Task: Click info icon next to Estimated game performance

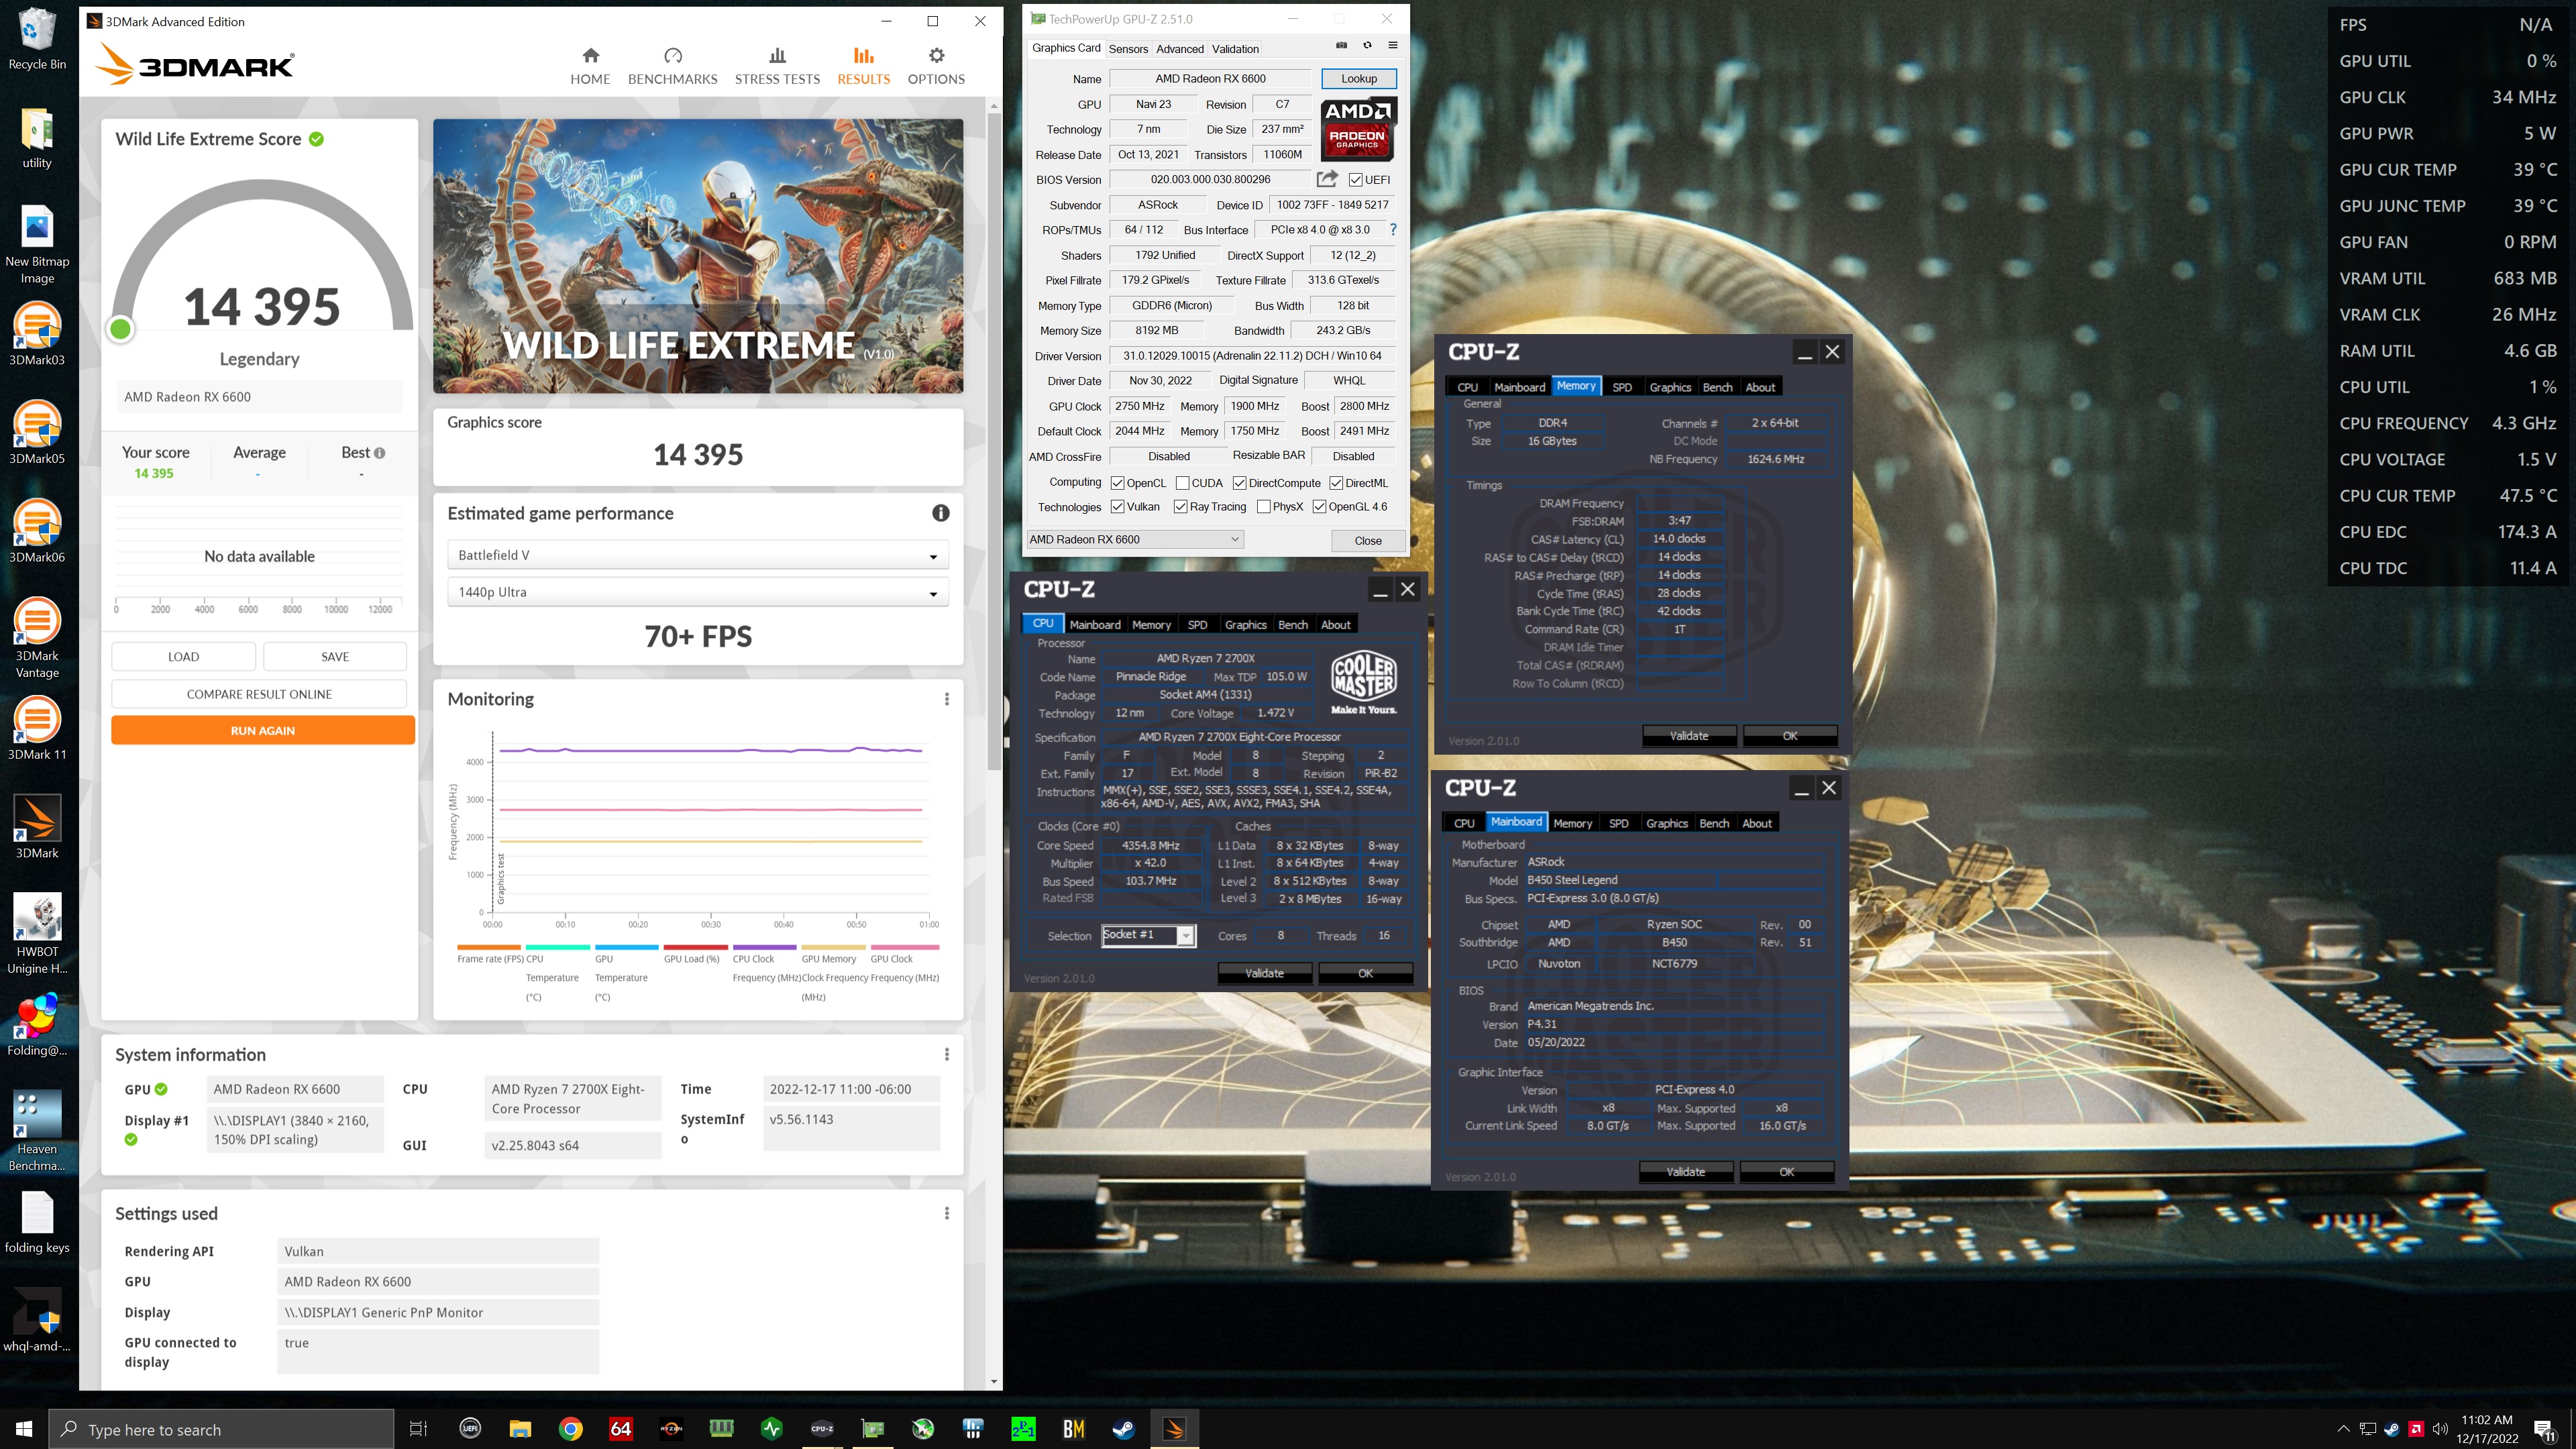Action: (x=940, y=513)
